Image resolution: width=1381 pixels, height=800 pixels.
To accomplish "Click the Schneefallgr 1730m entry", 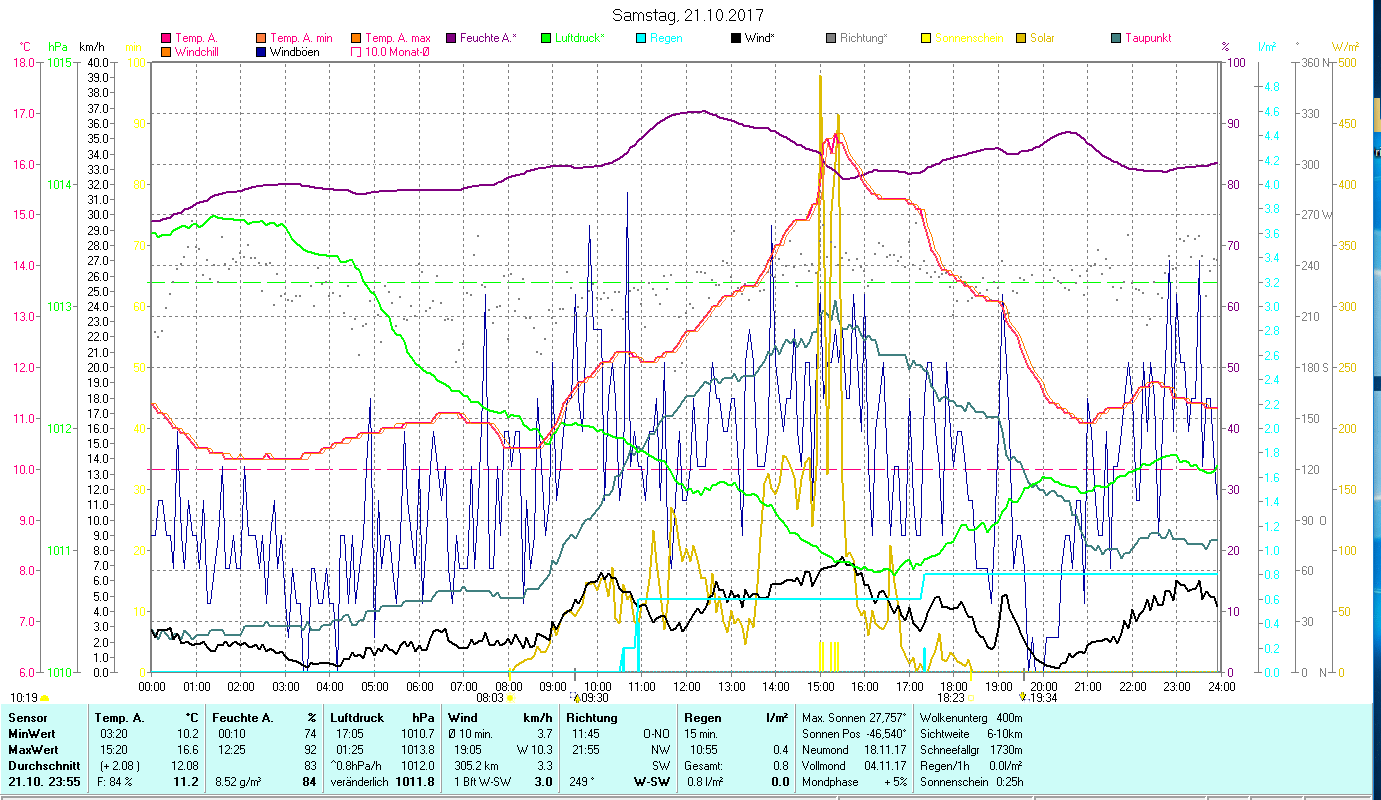I will [x=970, y=750].
